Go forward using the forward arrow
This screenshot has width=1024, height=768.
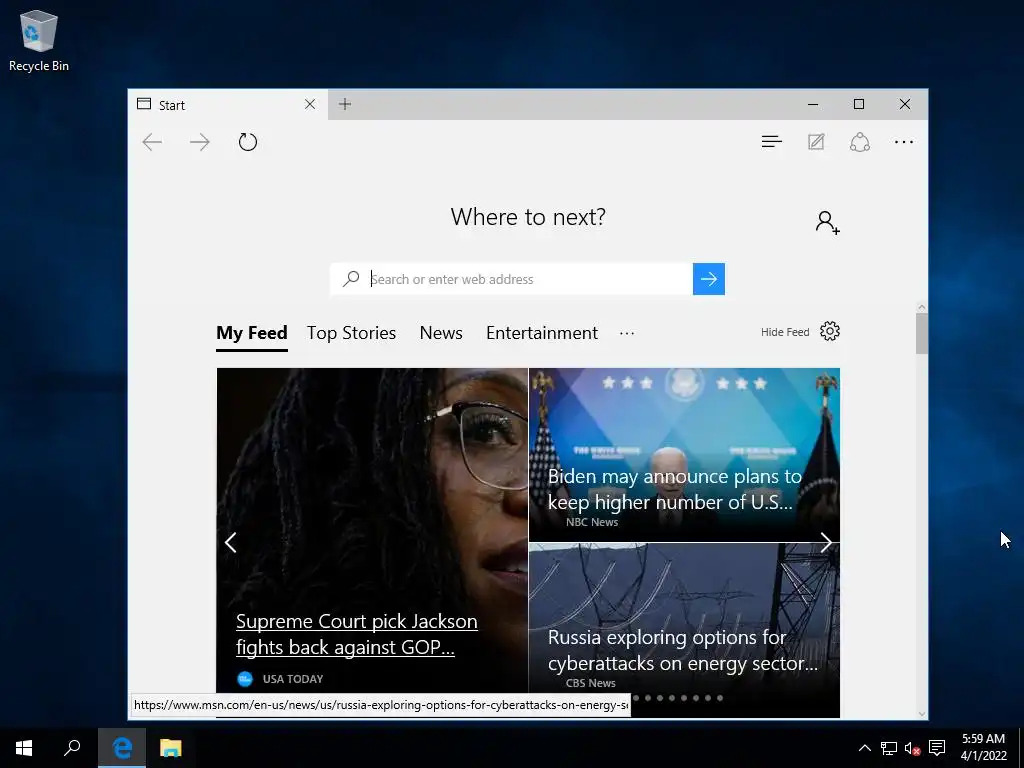pyautogui.click(x=200, y=142)
